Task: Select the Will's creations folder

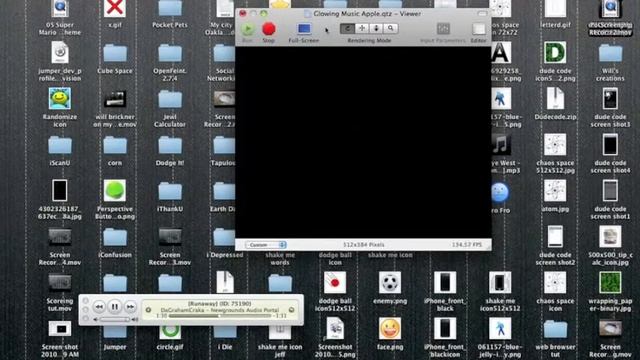Action: pos(610,53)
